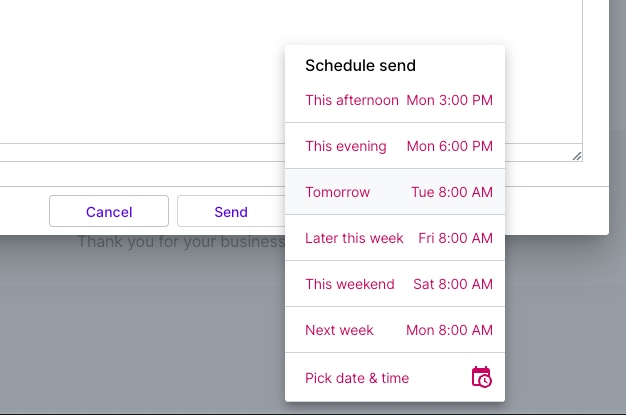The width and height of the screenshot is (626, 415).
Task: Select the Tue 8:00 AM time
Action: click(x=452, y=192)
